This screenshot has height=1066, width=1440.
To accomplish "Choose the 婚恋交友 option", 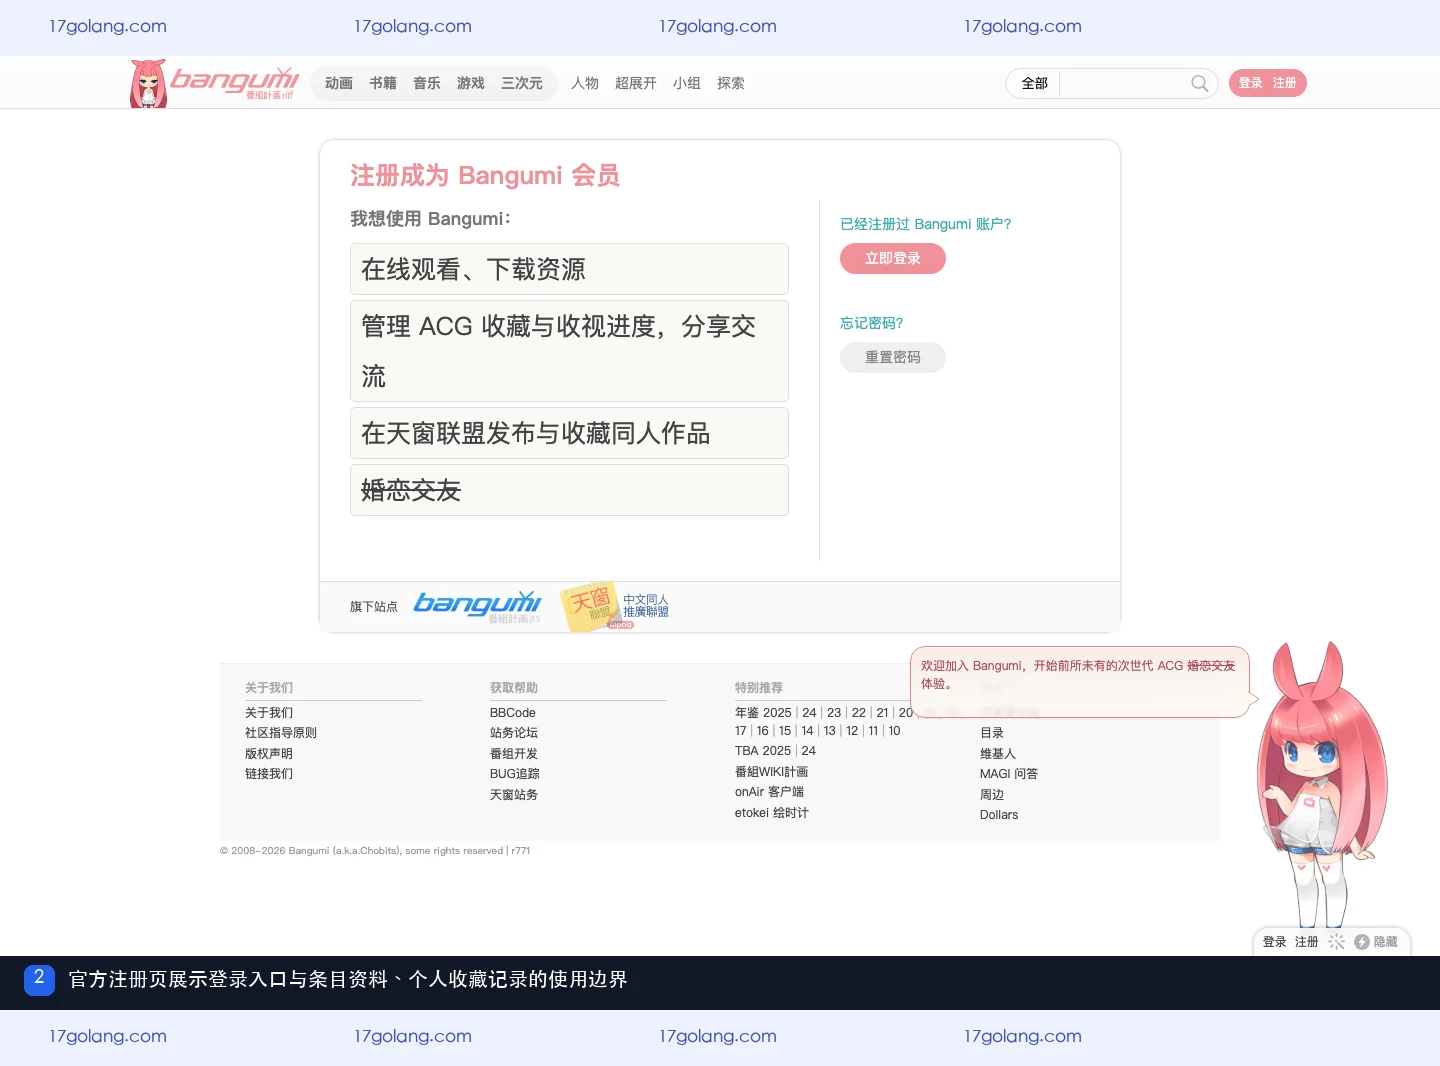I will (x=569, y=490).
